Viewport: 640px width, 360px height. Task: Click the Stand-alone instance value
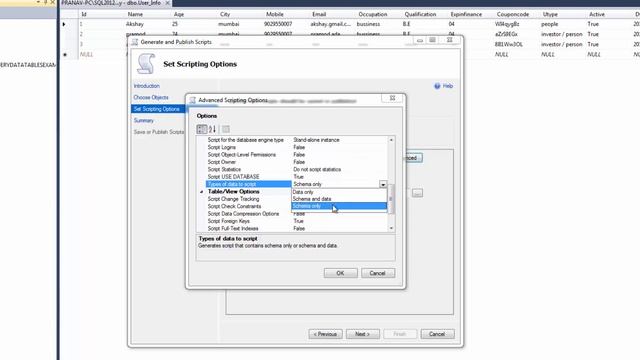tap(316, 140)
